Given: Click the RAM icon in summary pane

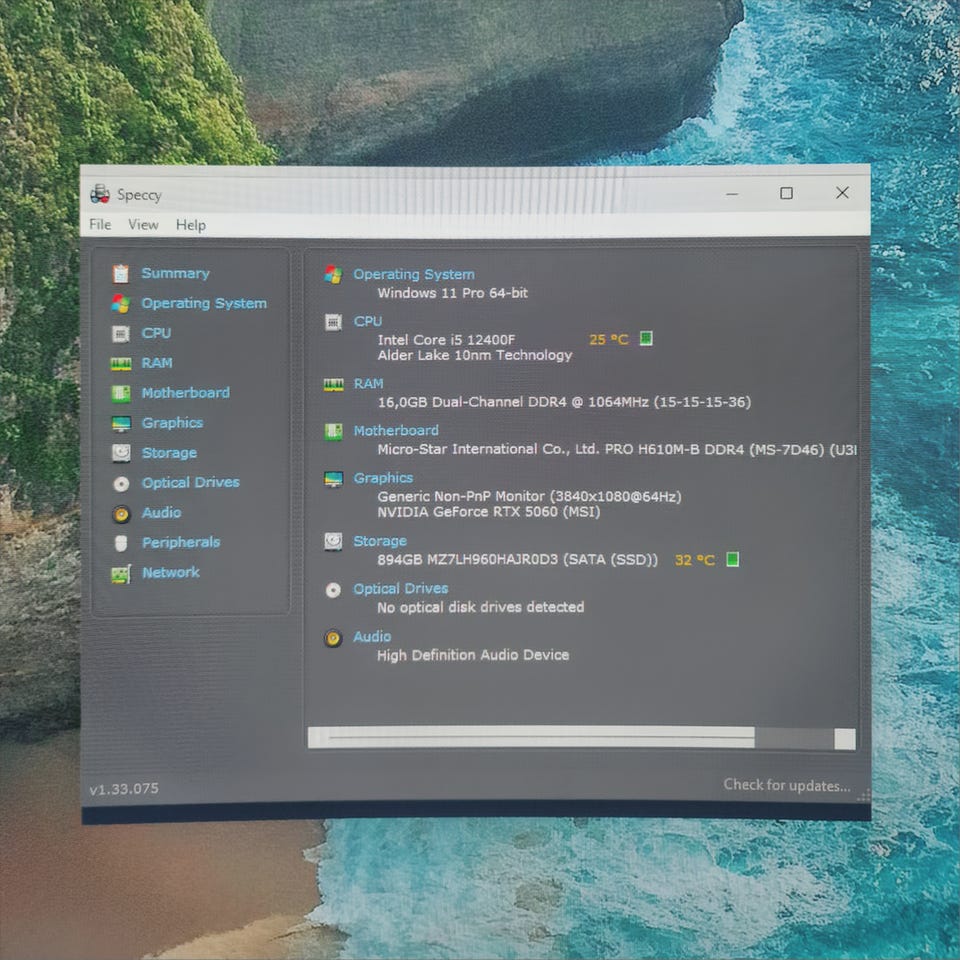Looking at the screenshot, I should click(334, 385).
